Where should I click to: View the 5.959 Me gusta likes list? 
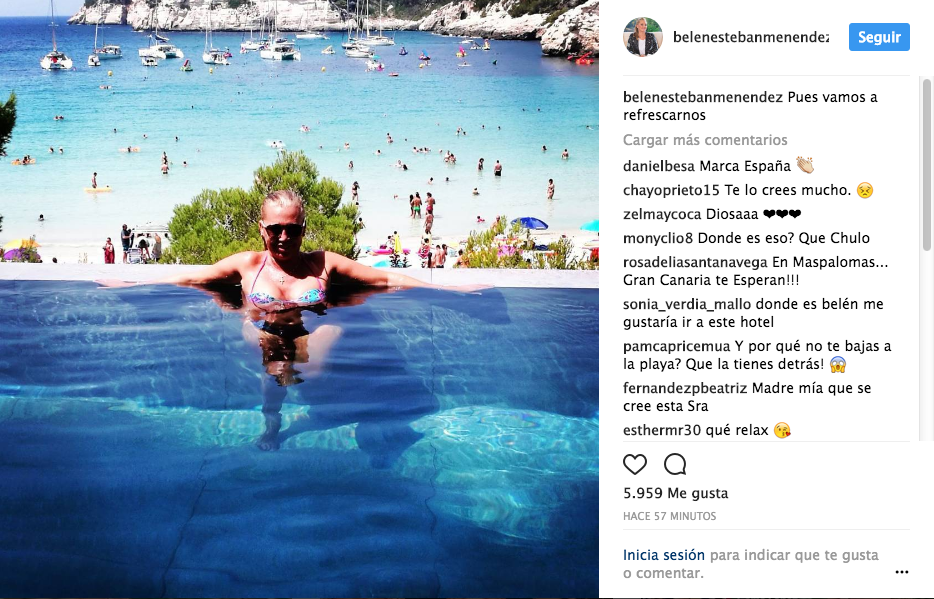click(675, 493)
